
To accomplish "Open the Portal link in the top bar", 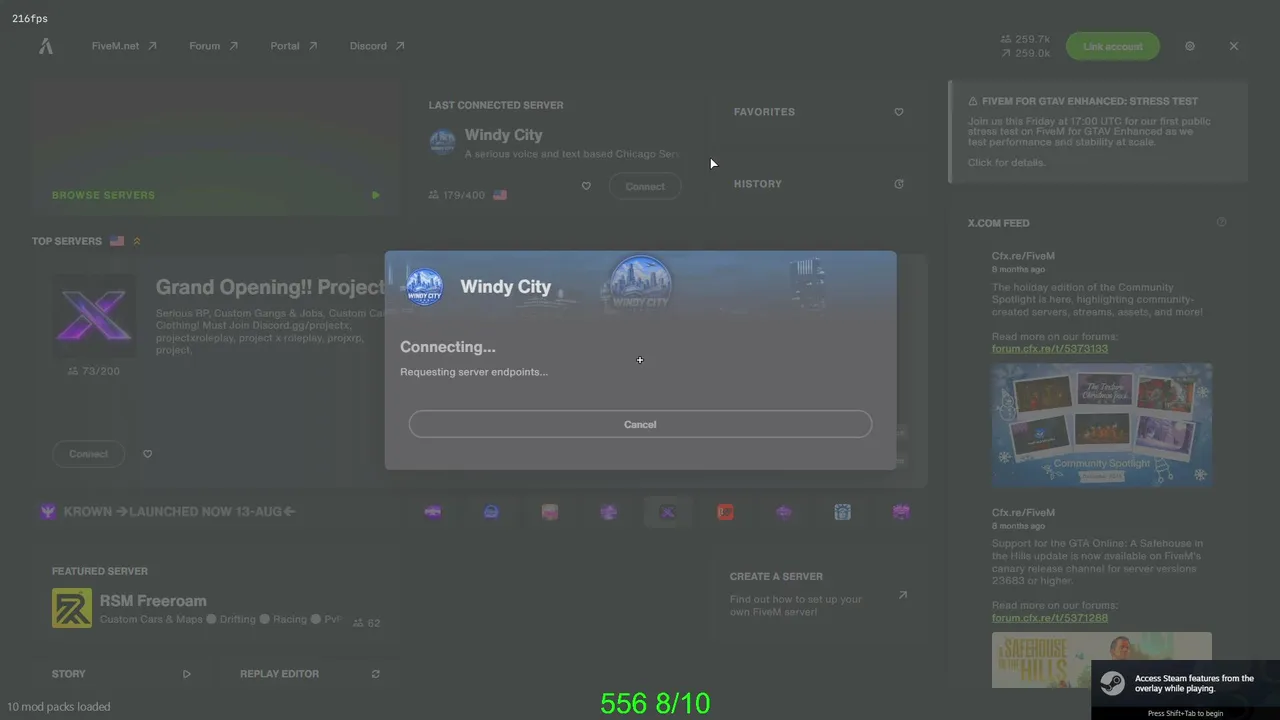I will [x=294, y=46].
